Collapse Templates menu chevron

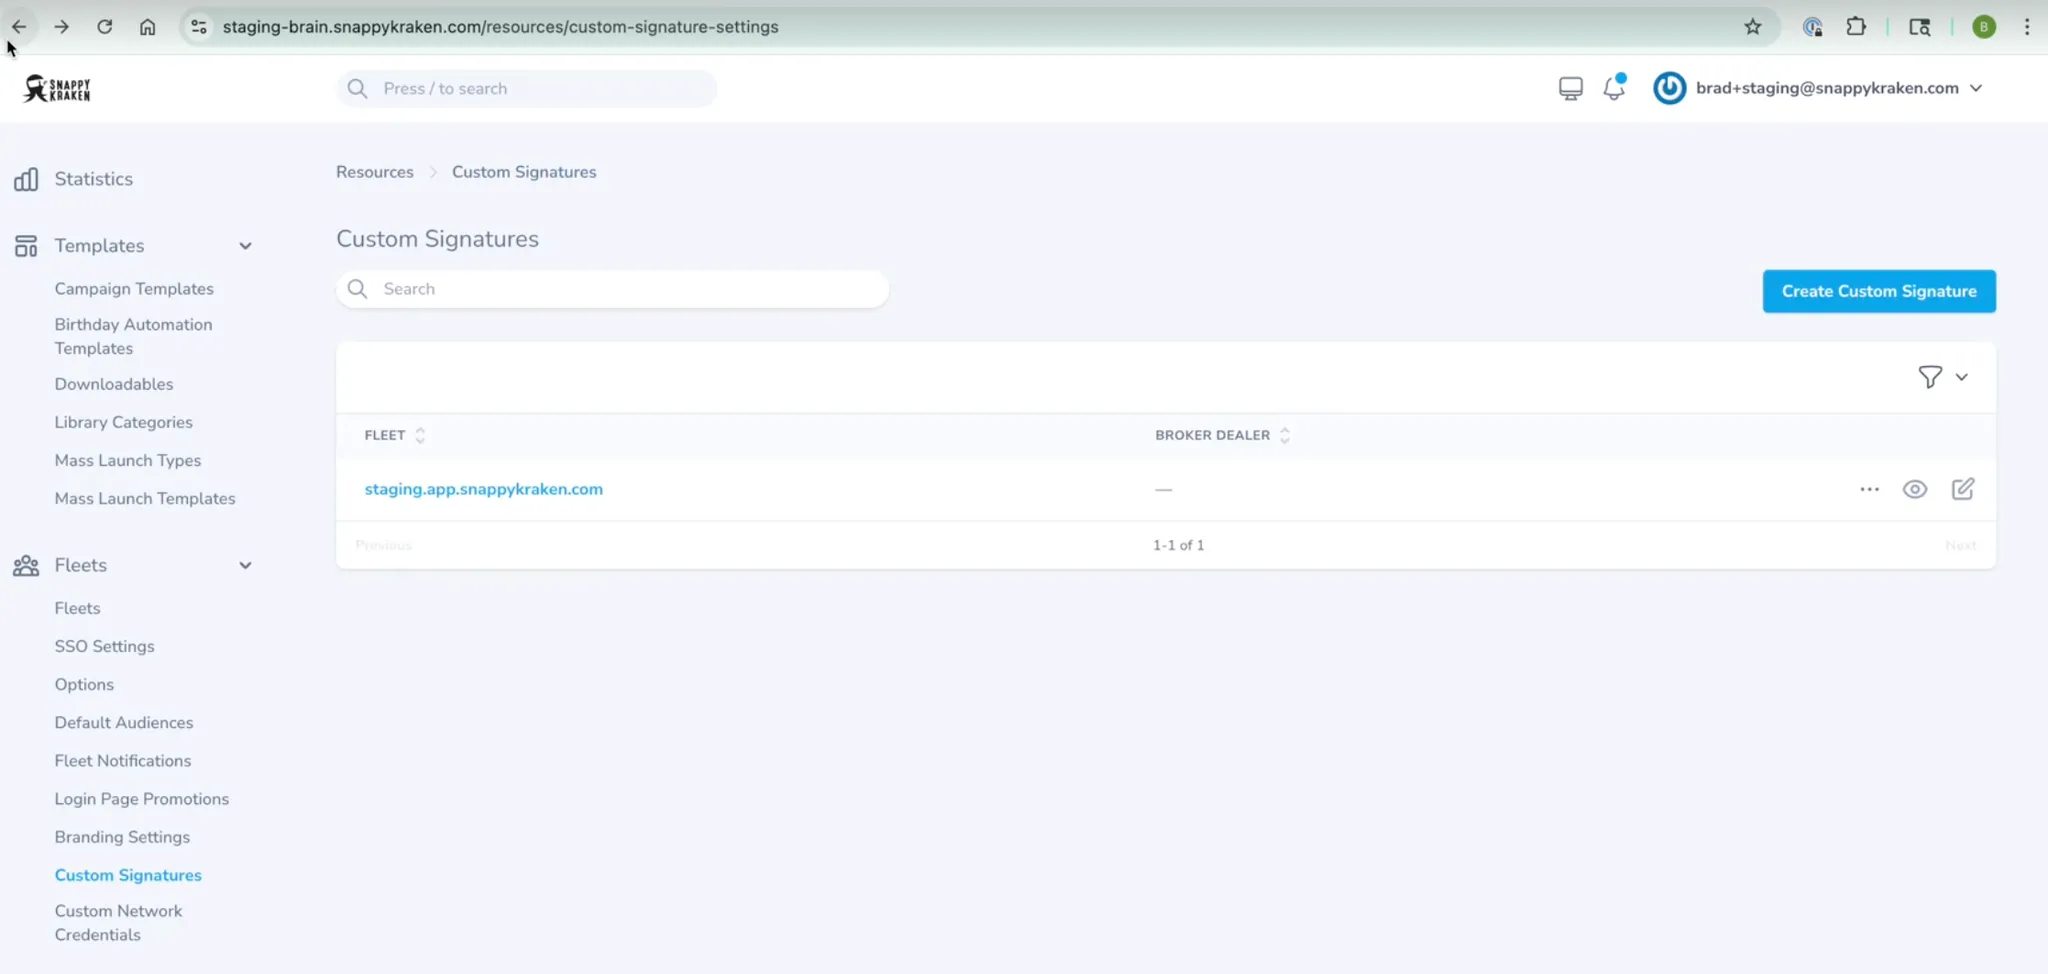[x=245, y=246]
